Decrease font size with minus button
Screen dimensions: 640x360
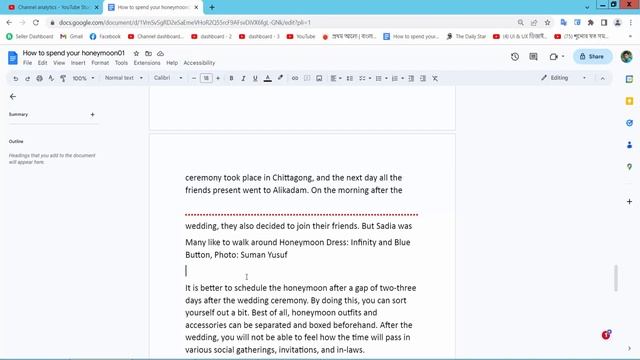(194, 78)
